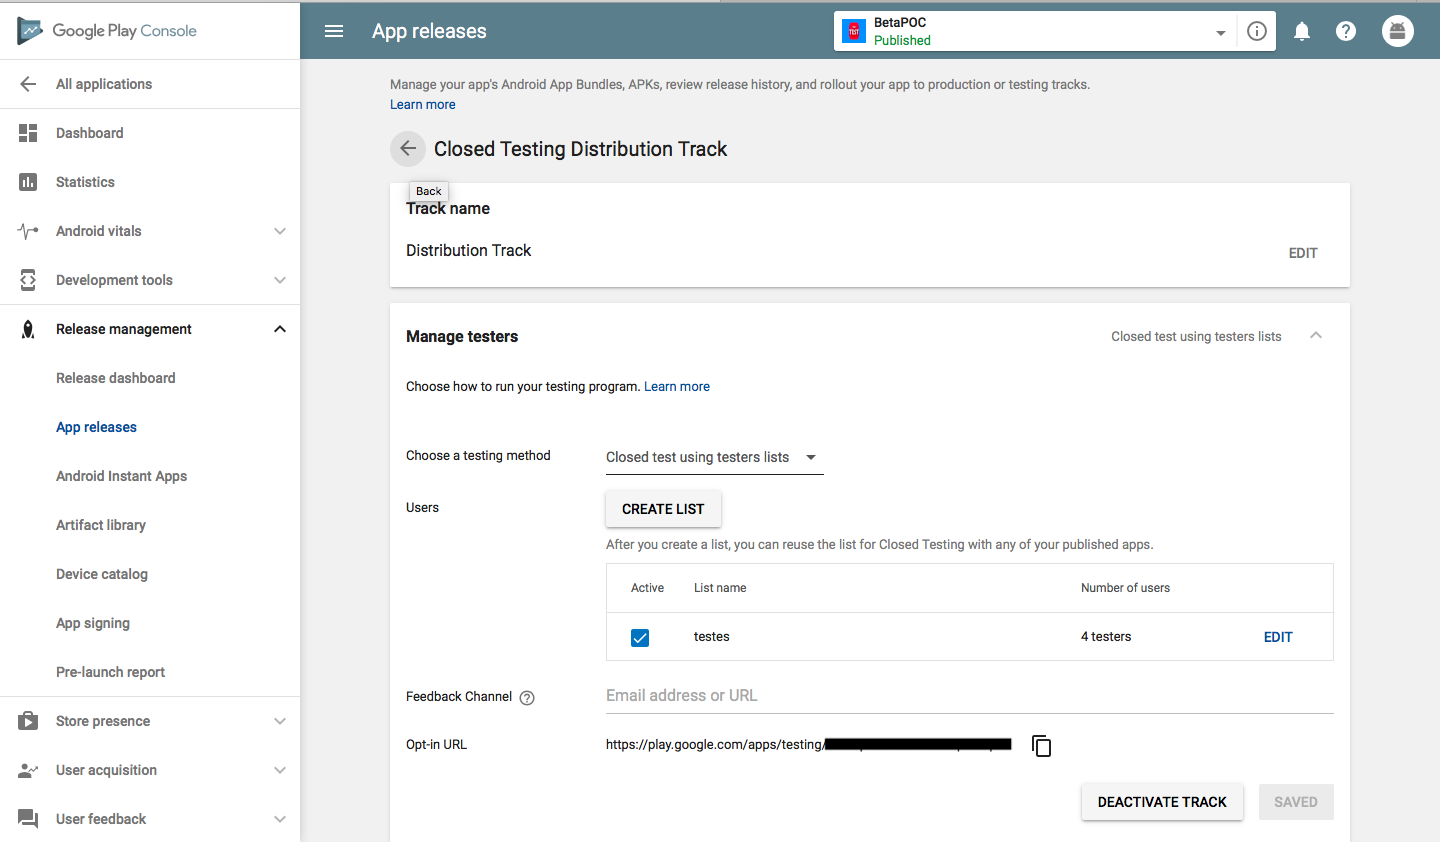This screenshot has width=1440, height=842.
Task: Copy the Opt-in URL
Action: tap(1041, 746)
